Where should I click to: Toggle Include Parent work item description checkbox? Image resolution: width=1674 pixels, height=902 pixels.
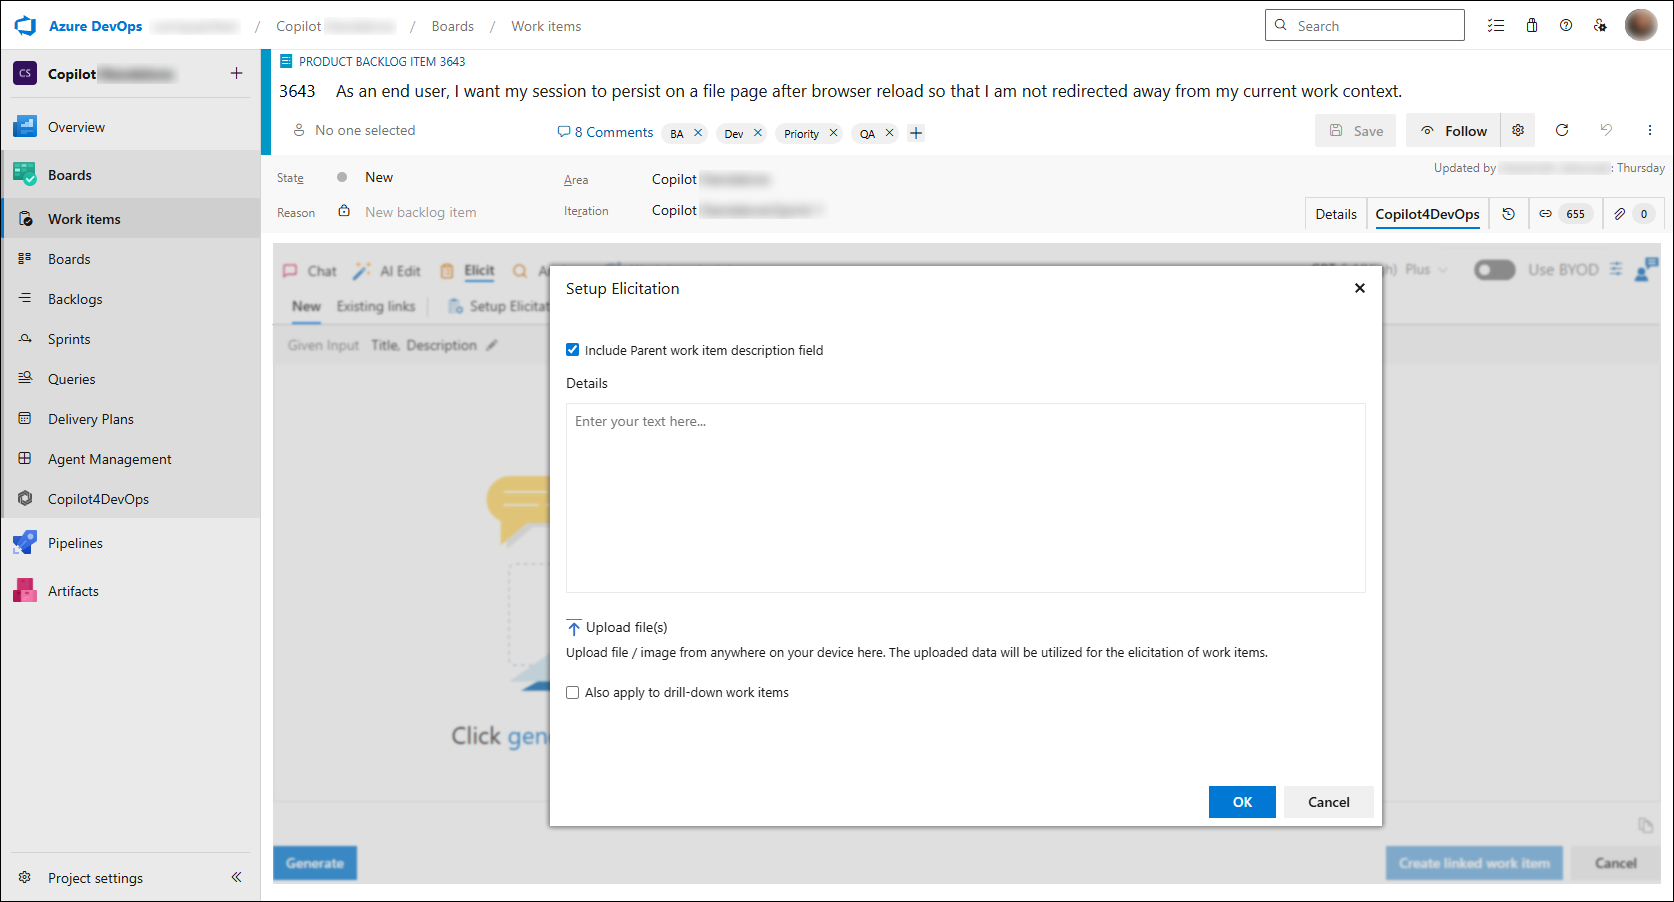tap(573, 350)
